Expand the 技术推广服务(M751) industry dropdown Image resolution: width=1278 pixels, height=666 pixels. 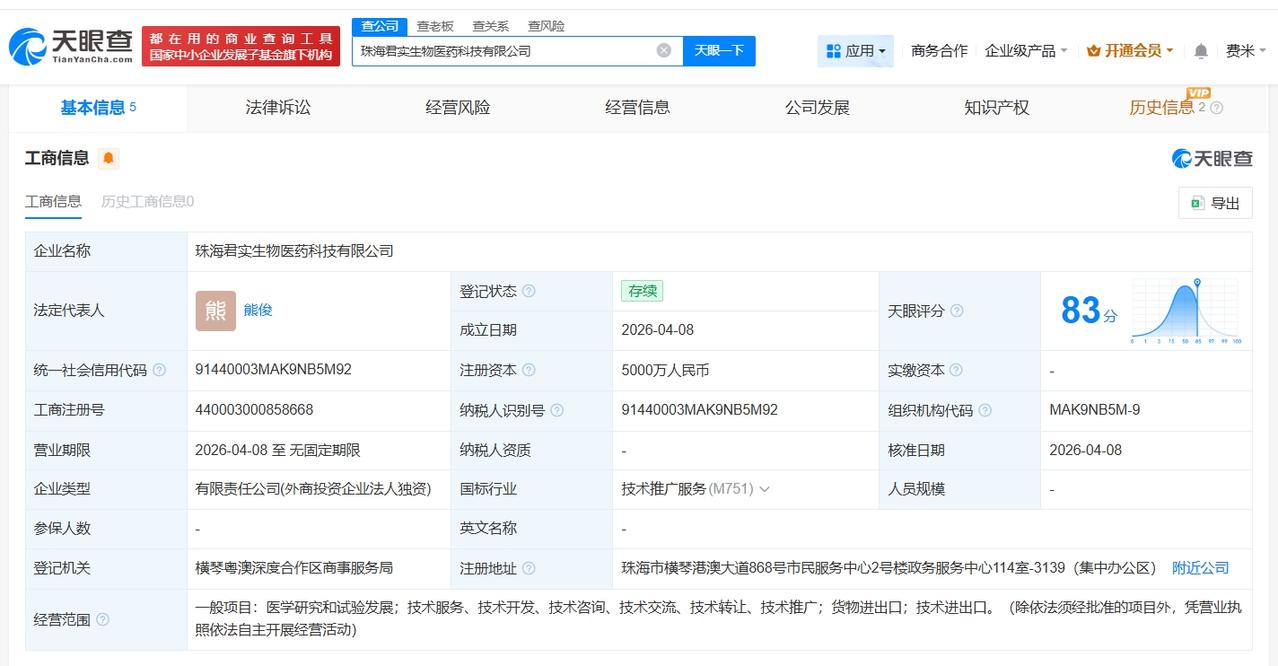(767, 489)
